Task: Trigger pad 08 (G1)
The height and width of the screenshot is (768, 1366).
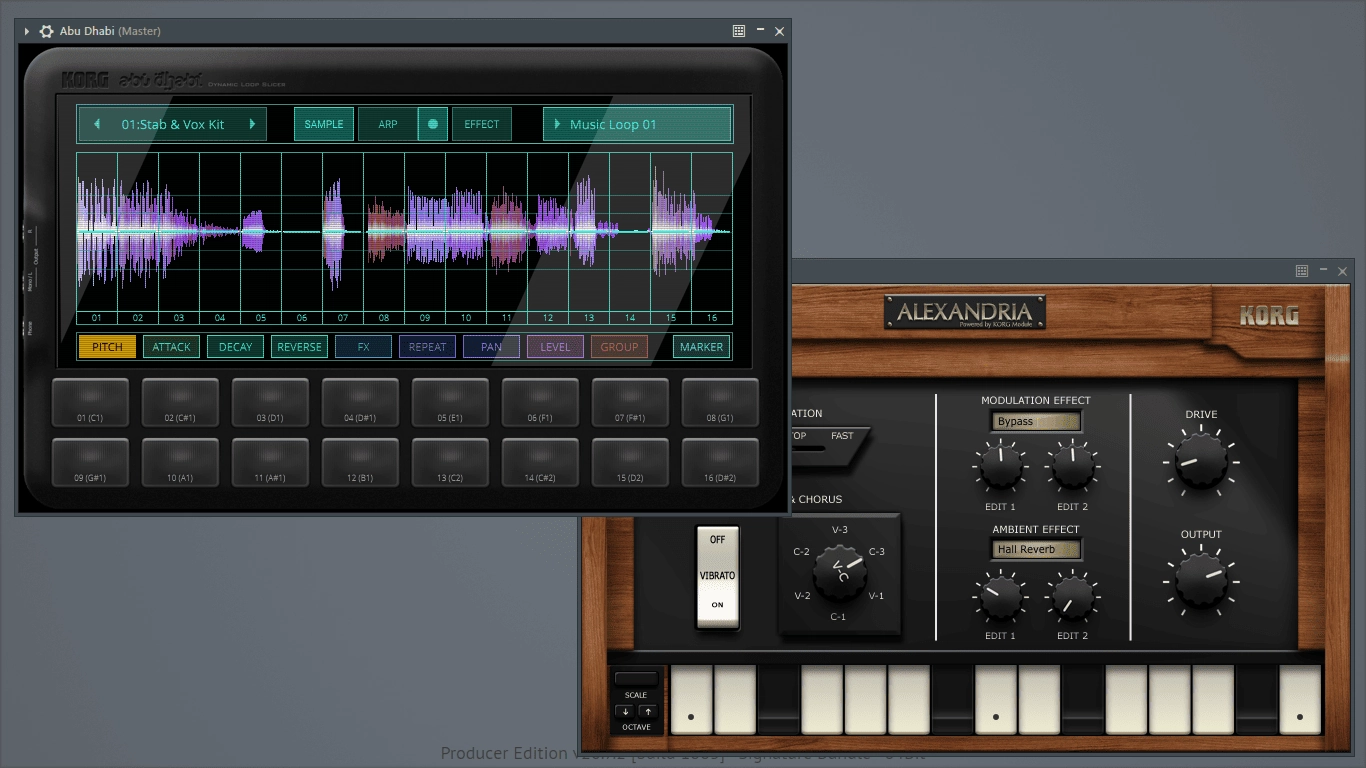Action: pos(720,402)
